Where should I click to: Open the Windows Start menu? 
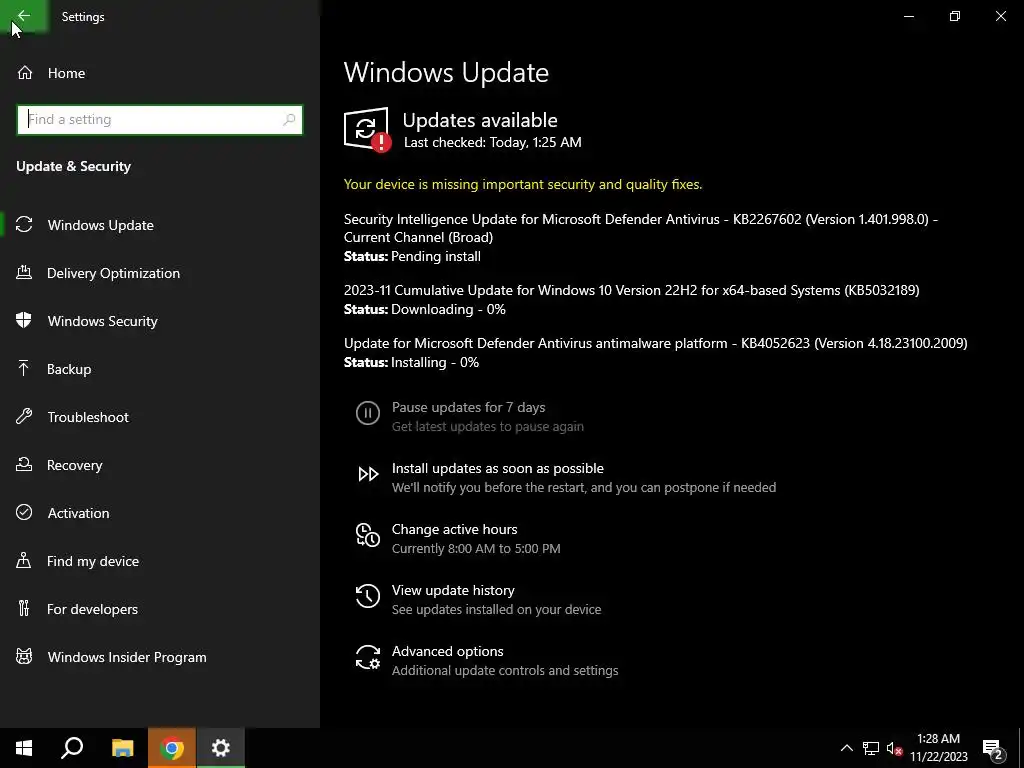[x=24, y=748]
